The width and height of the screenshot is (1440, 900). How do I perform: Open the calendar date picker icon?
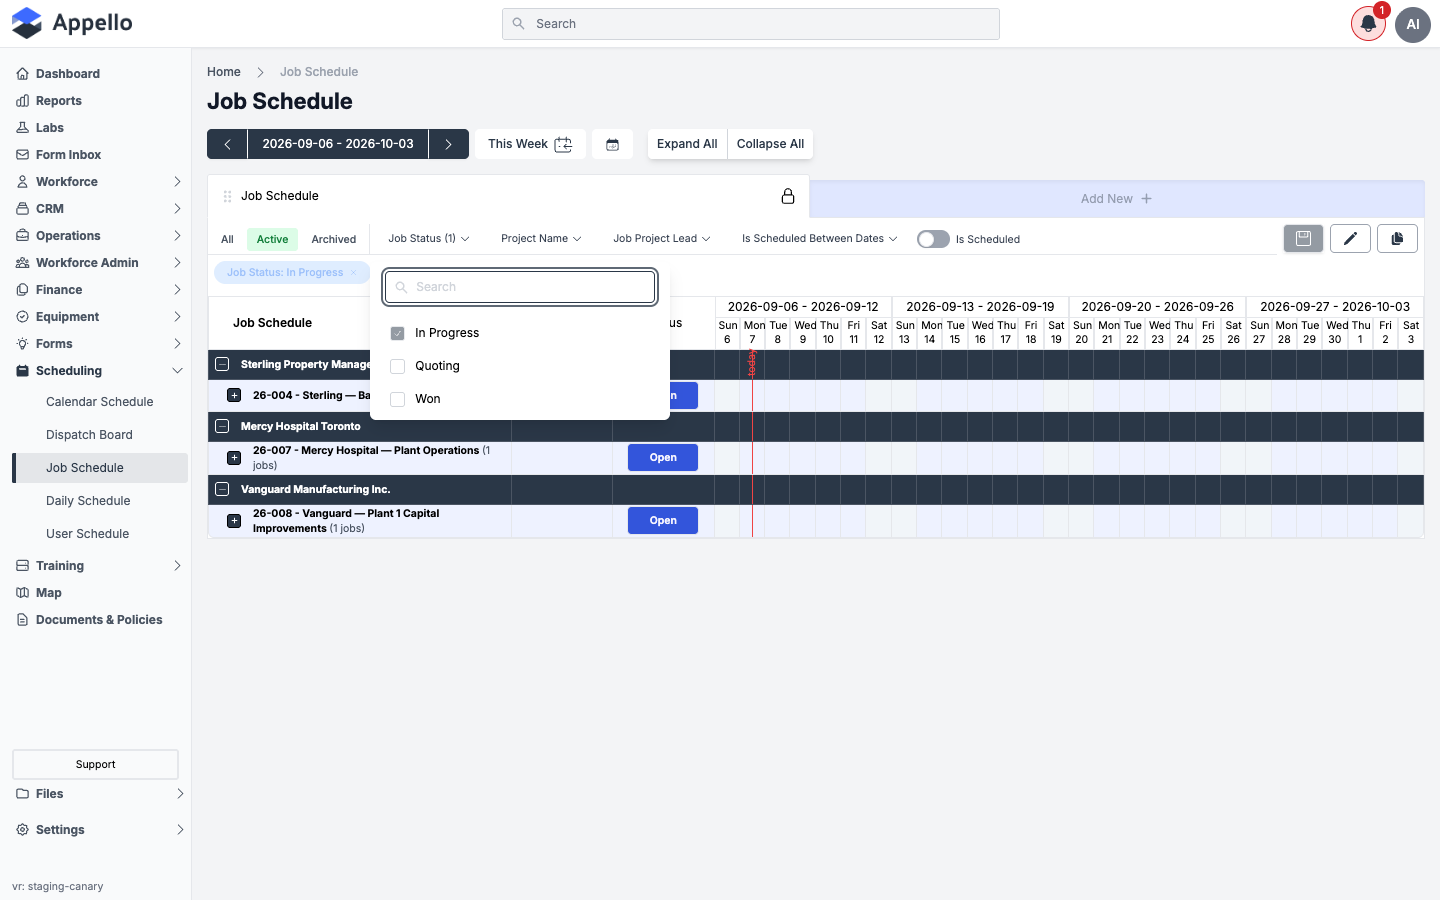pos(613,144)
